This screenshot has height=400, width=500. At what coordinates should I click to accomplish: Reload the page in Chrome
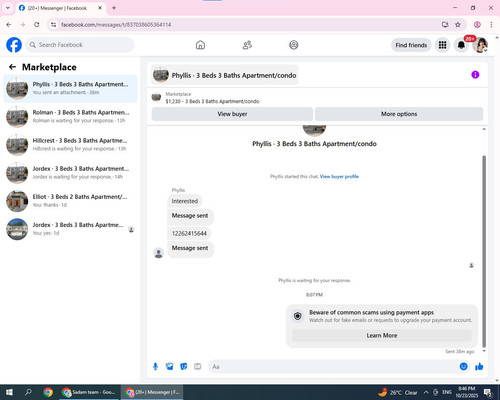point(37,25)
